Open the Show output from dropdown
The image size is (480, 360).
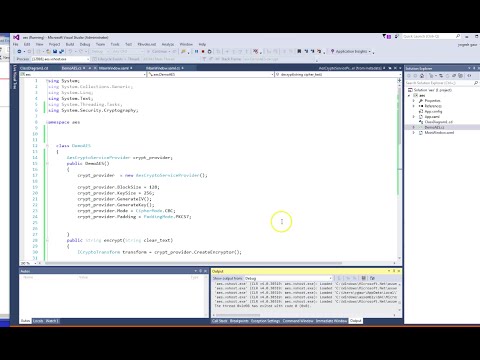288,278
